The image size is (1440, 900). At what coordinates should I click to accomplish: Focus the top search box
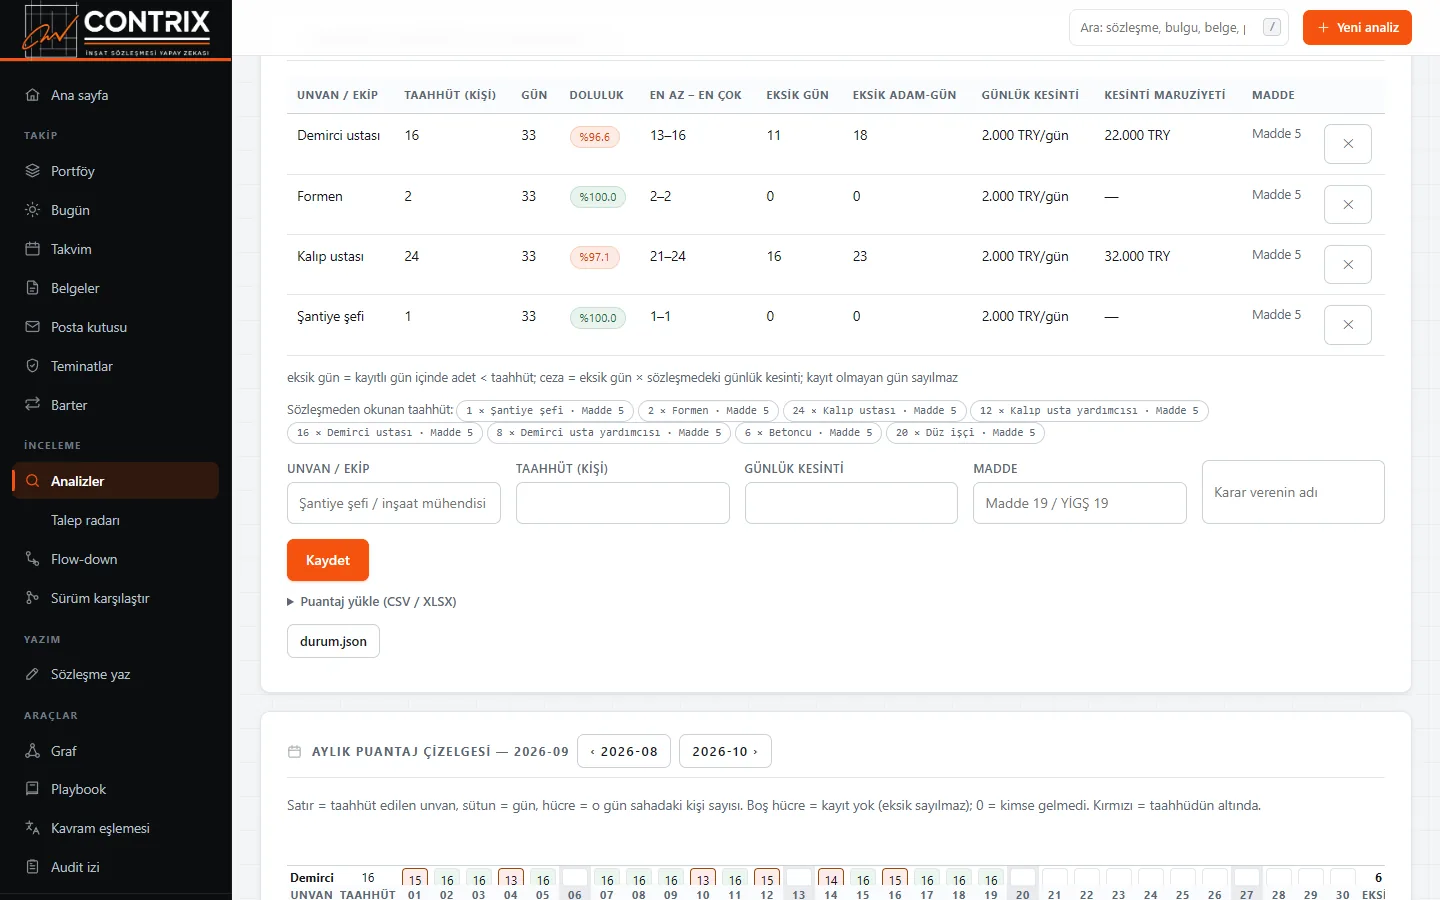1179,28
